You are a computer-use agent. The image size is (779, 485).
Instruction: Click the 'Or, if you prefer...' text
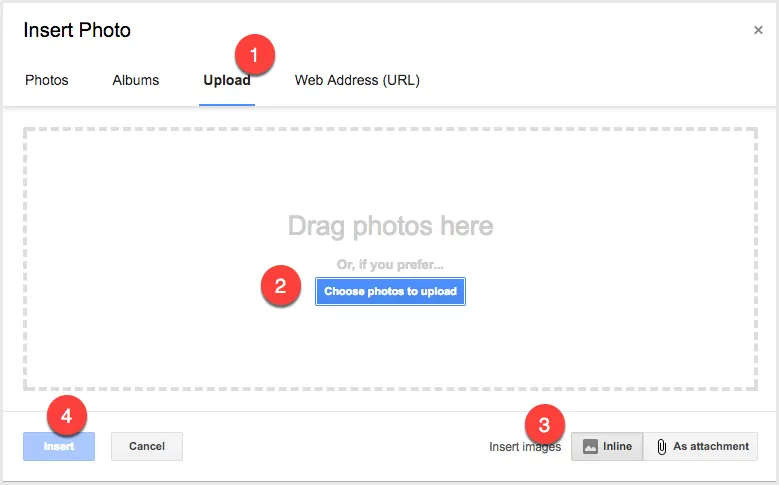(390, 264)
